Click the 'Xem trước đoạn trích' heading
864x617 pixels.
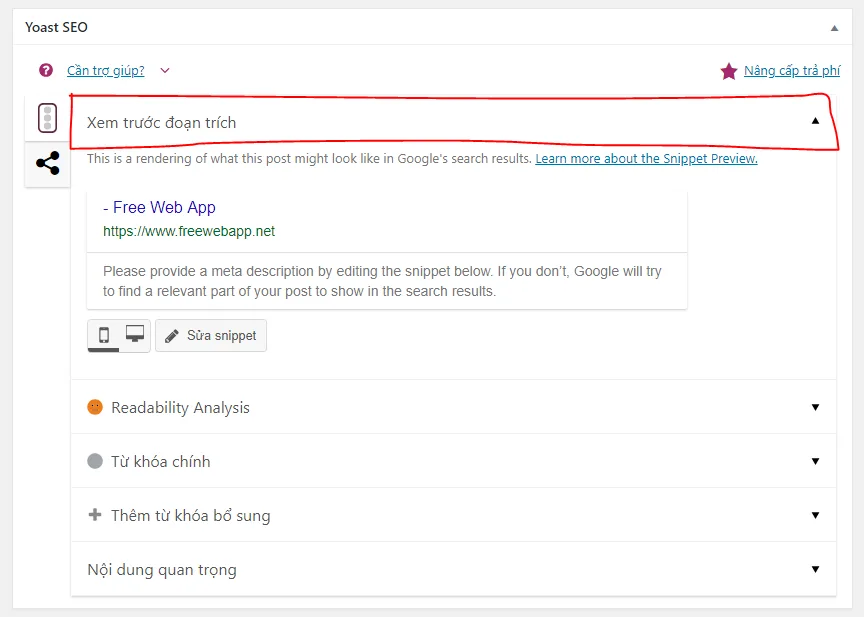pos(161,122)
